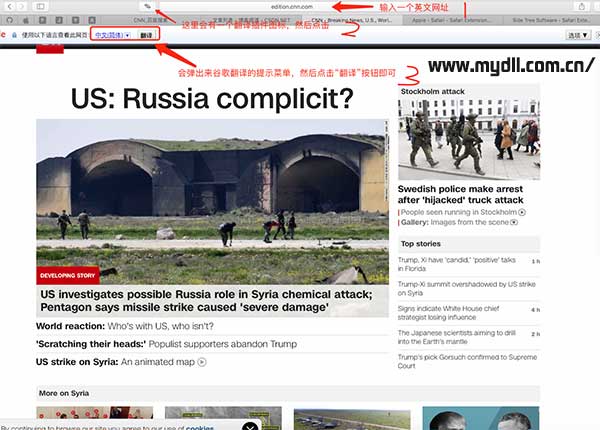Open 'Swedish police make arrest' headline
Image resolution: width=600 pixels, height=430 pixels.
(460, 194)
